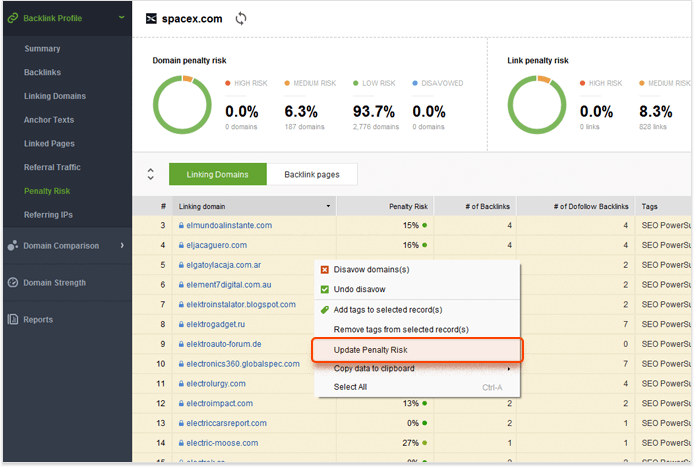Open electriccarsreport.com link
This screenshot has height=467, width=694.
tap(227, 423)
